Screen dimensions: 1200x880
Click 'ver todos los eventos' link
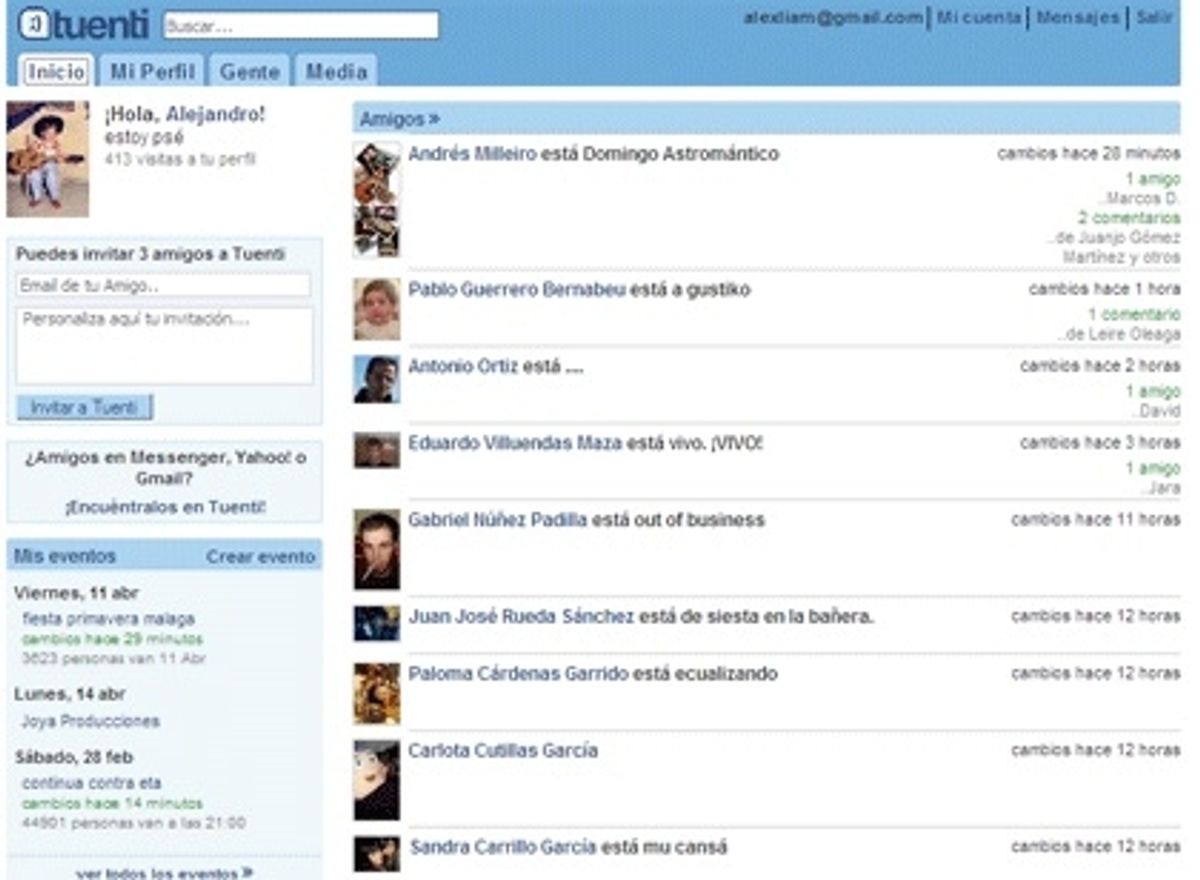click(164, 873)
